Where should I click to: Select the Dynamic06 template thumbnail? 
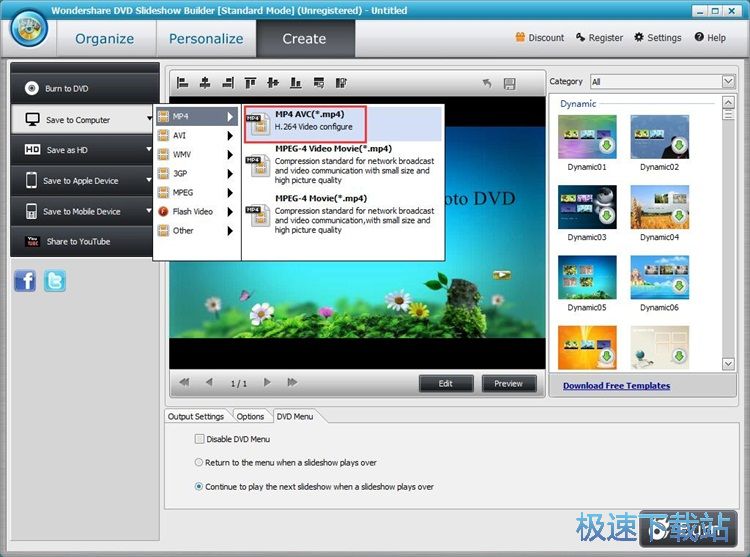point(660,277)
